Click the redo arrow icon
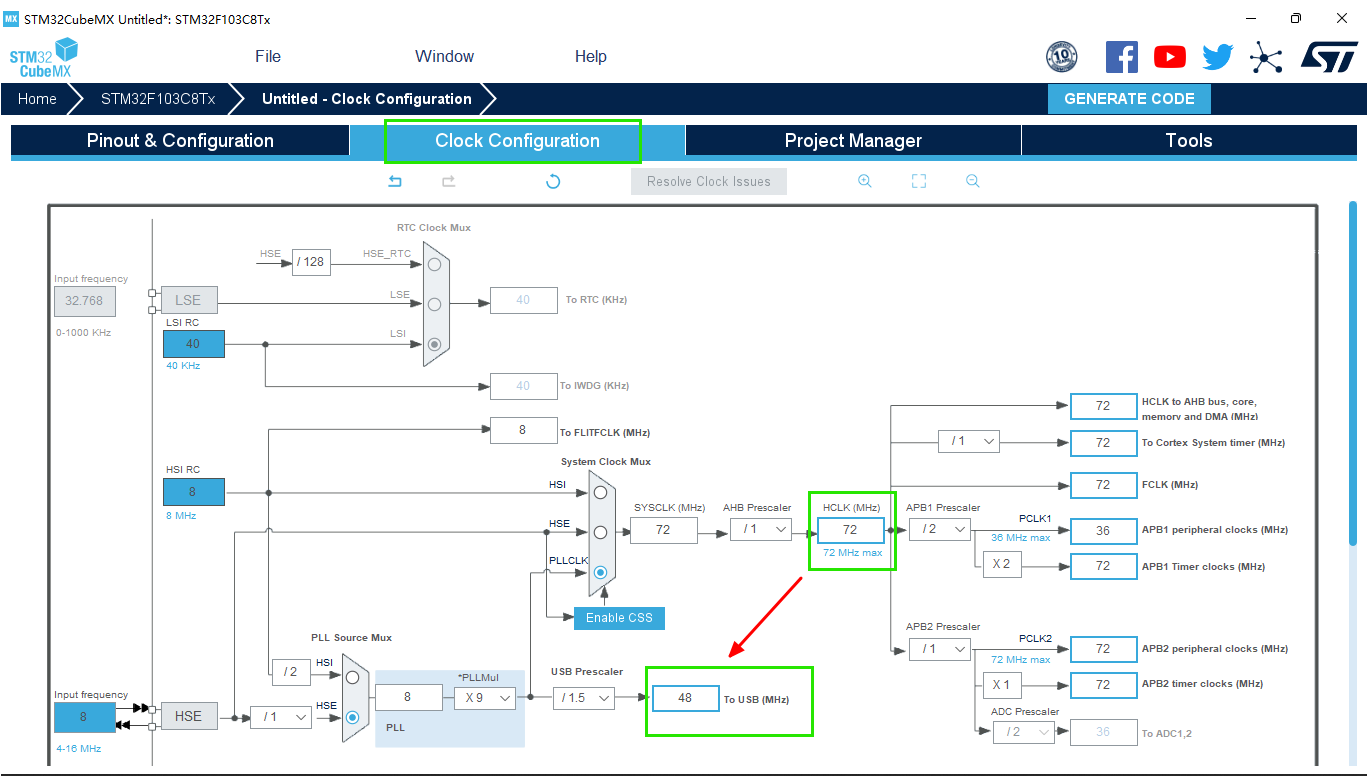 click(449, 181)
